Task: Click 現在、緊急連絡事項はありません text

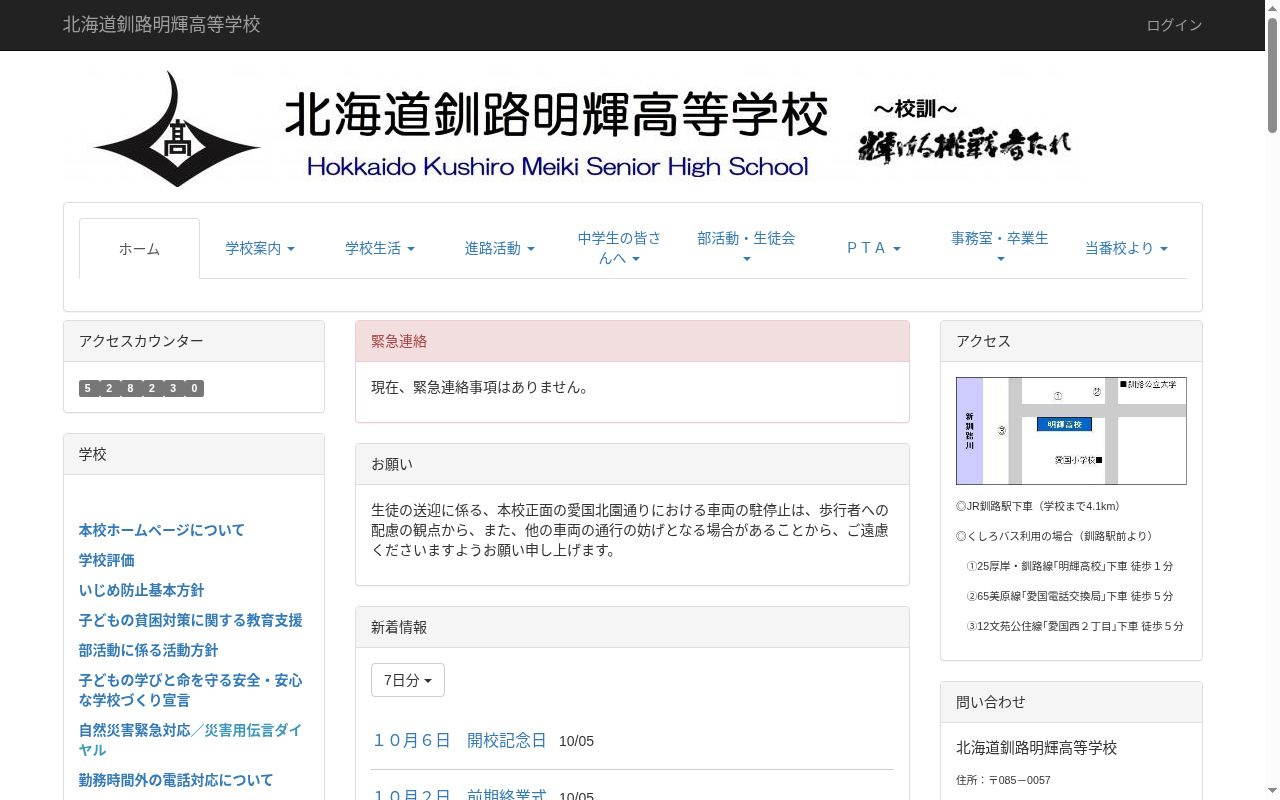Action: [482, 387]
